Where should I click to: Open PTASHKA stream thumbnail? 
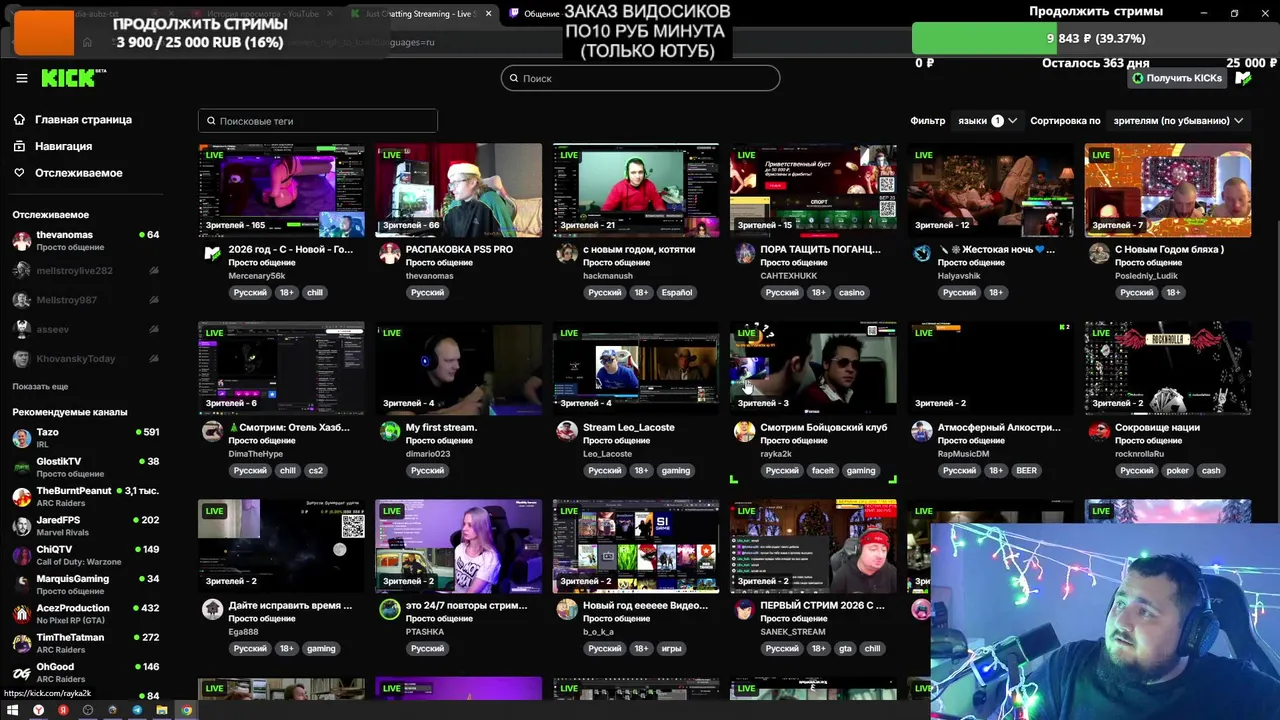coord(459,546)
